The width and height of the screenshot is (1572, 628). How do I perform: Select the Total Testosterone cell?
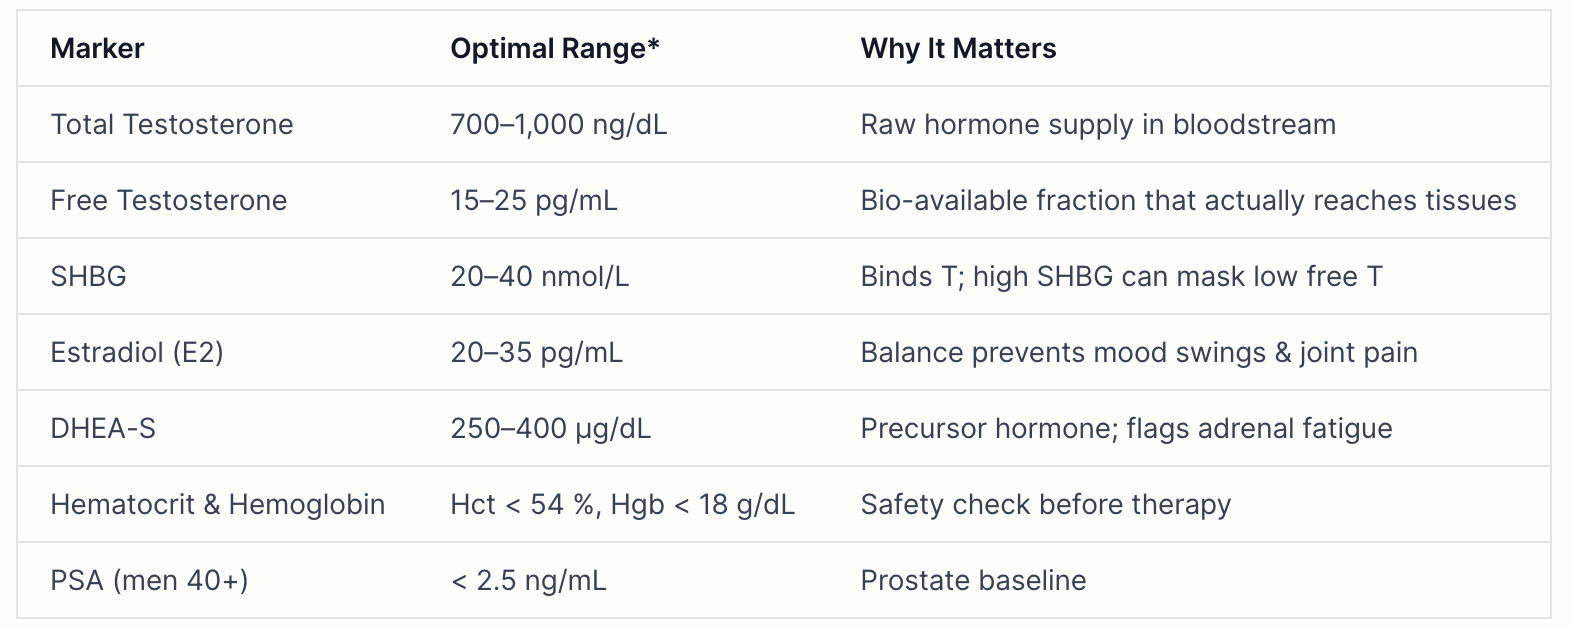tap(172, 124)
